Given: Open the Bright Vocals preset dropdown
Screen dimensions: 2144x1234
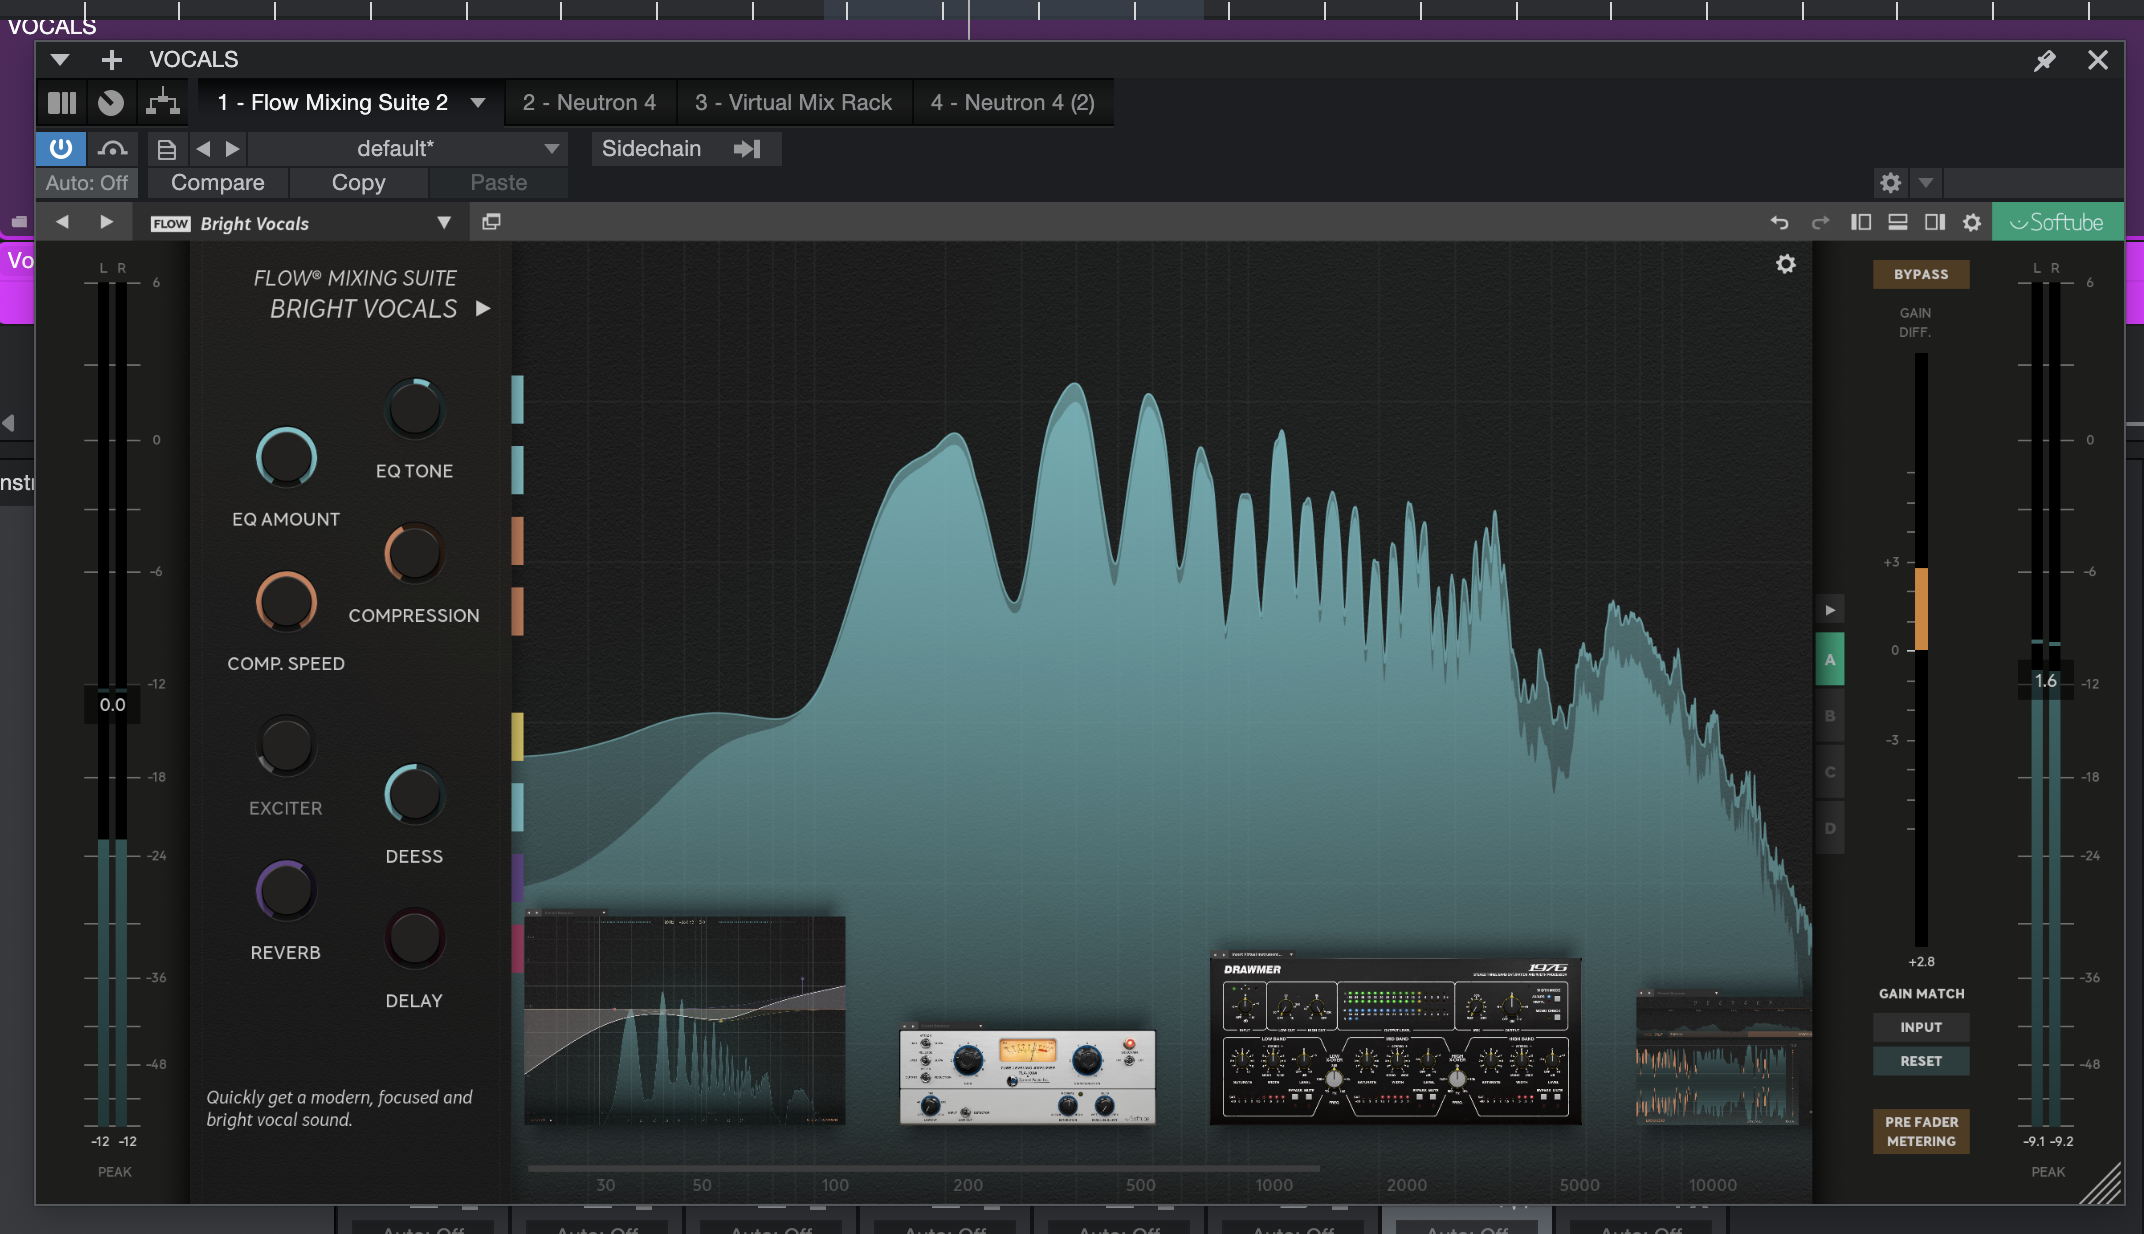Looking at the screenshot, I should pos(443,222).
